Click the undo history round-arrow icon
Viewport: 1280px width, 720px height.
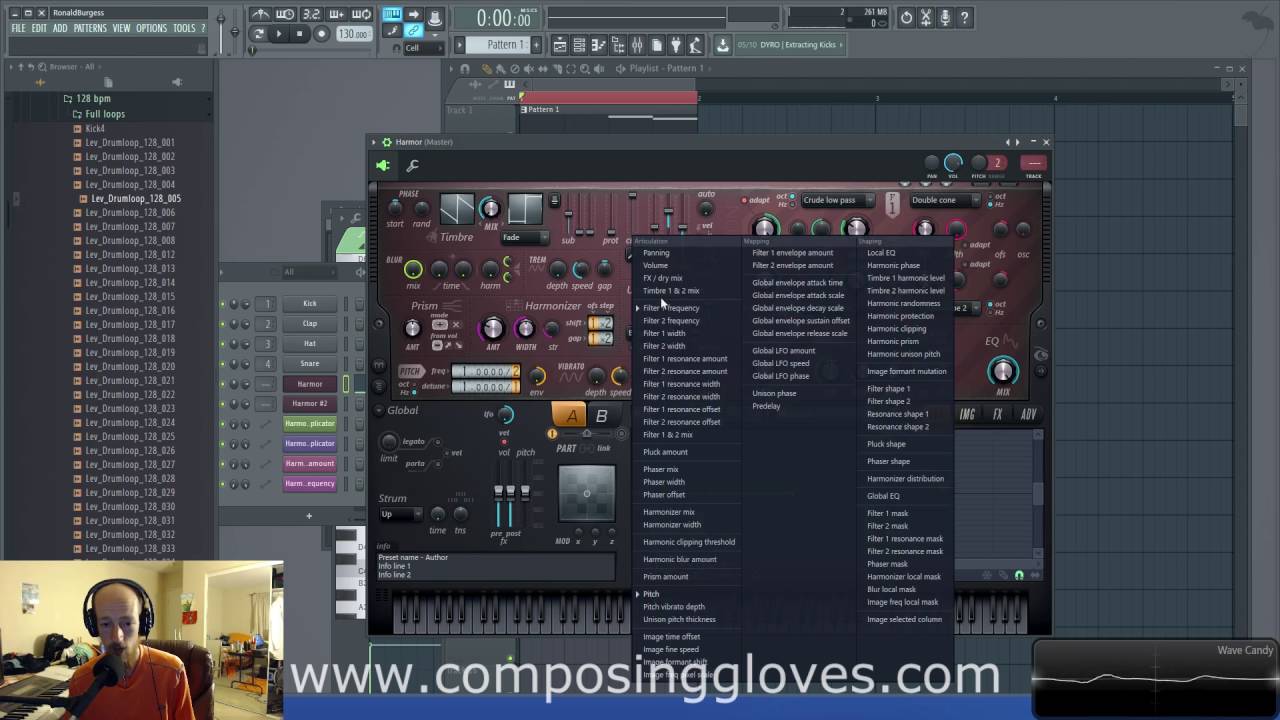906,17
